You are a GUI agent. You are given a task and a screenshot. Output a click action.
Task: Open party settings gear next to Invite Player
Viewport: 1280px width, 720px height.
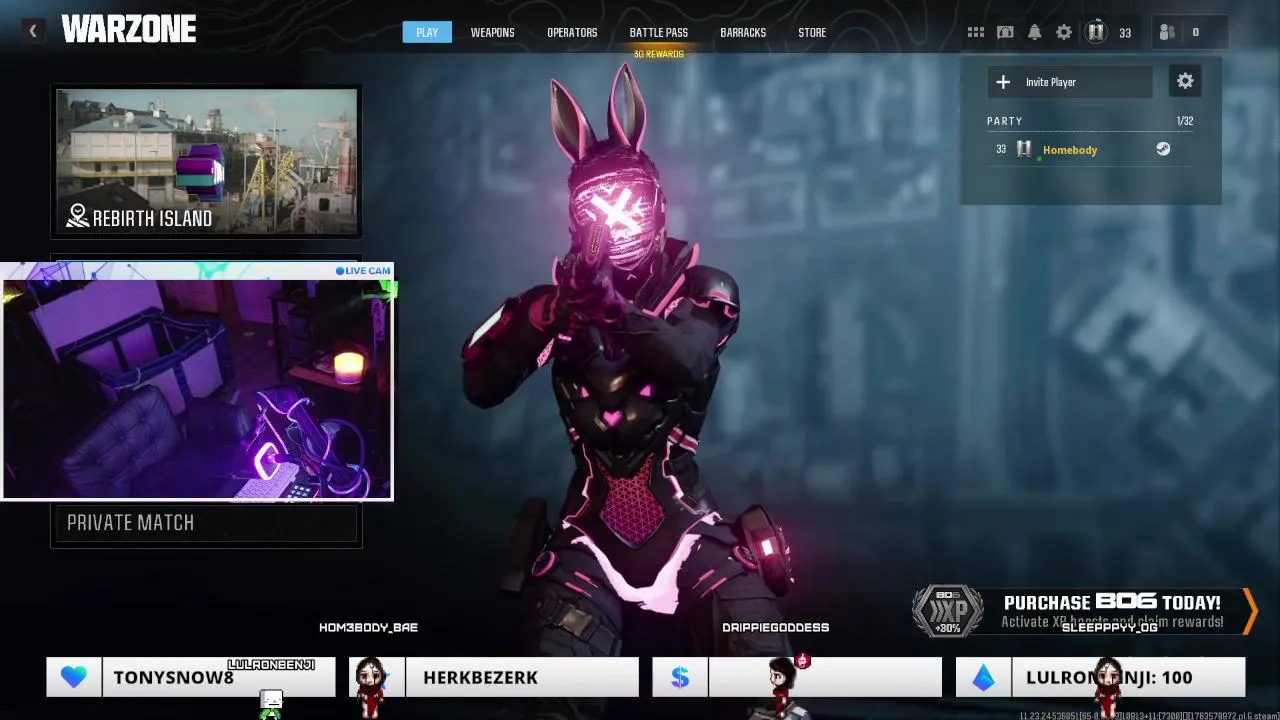click(x=1185, y=82)
